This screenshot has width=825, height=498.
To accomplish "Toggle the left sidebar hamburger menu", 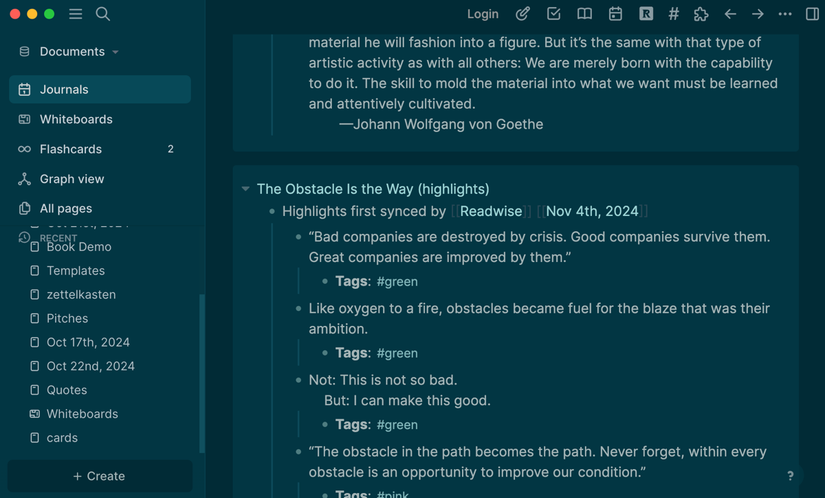I will pos(75,14).
